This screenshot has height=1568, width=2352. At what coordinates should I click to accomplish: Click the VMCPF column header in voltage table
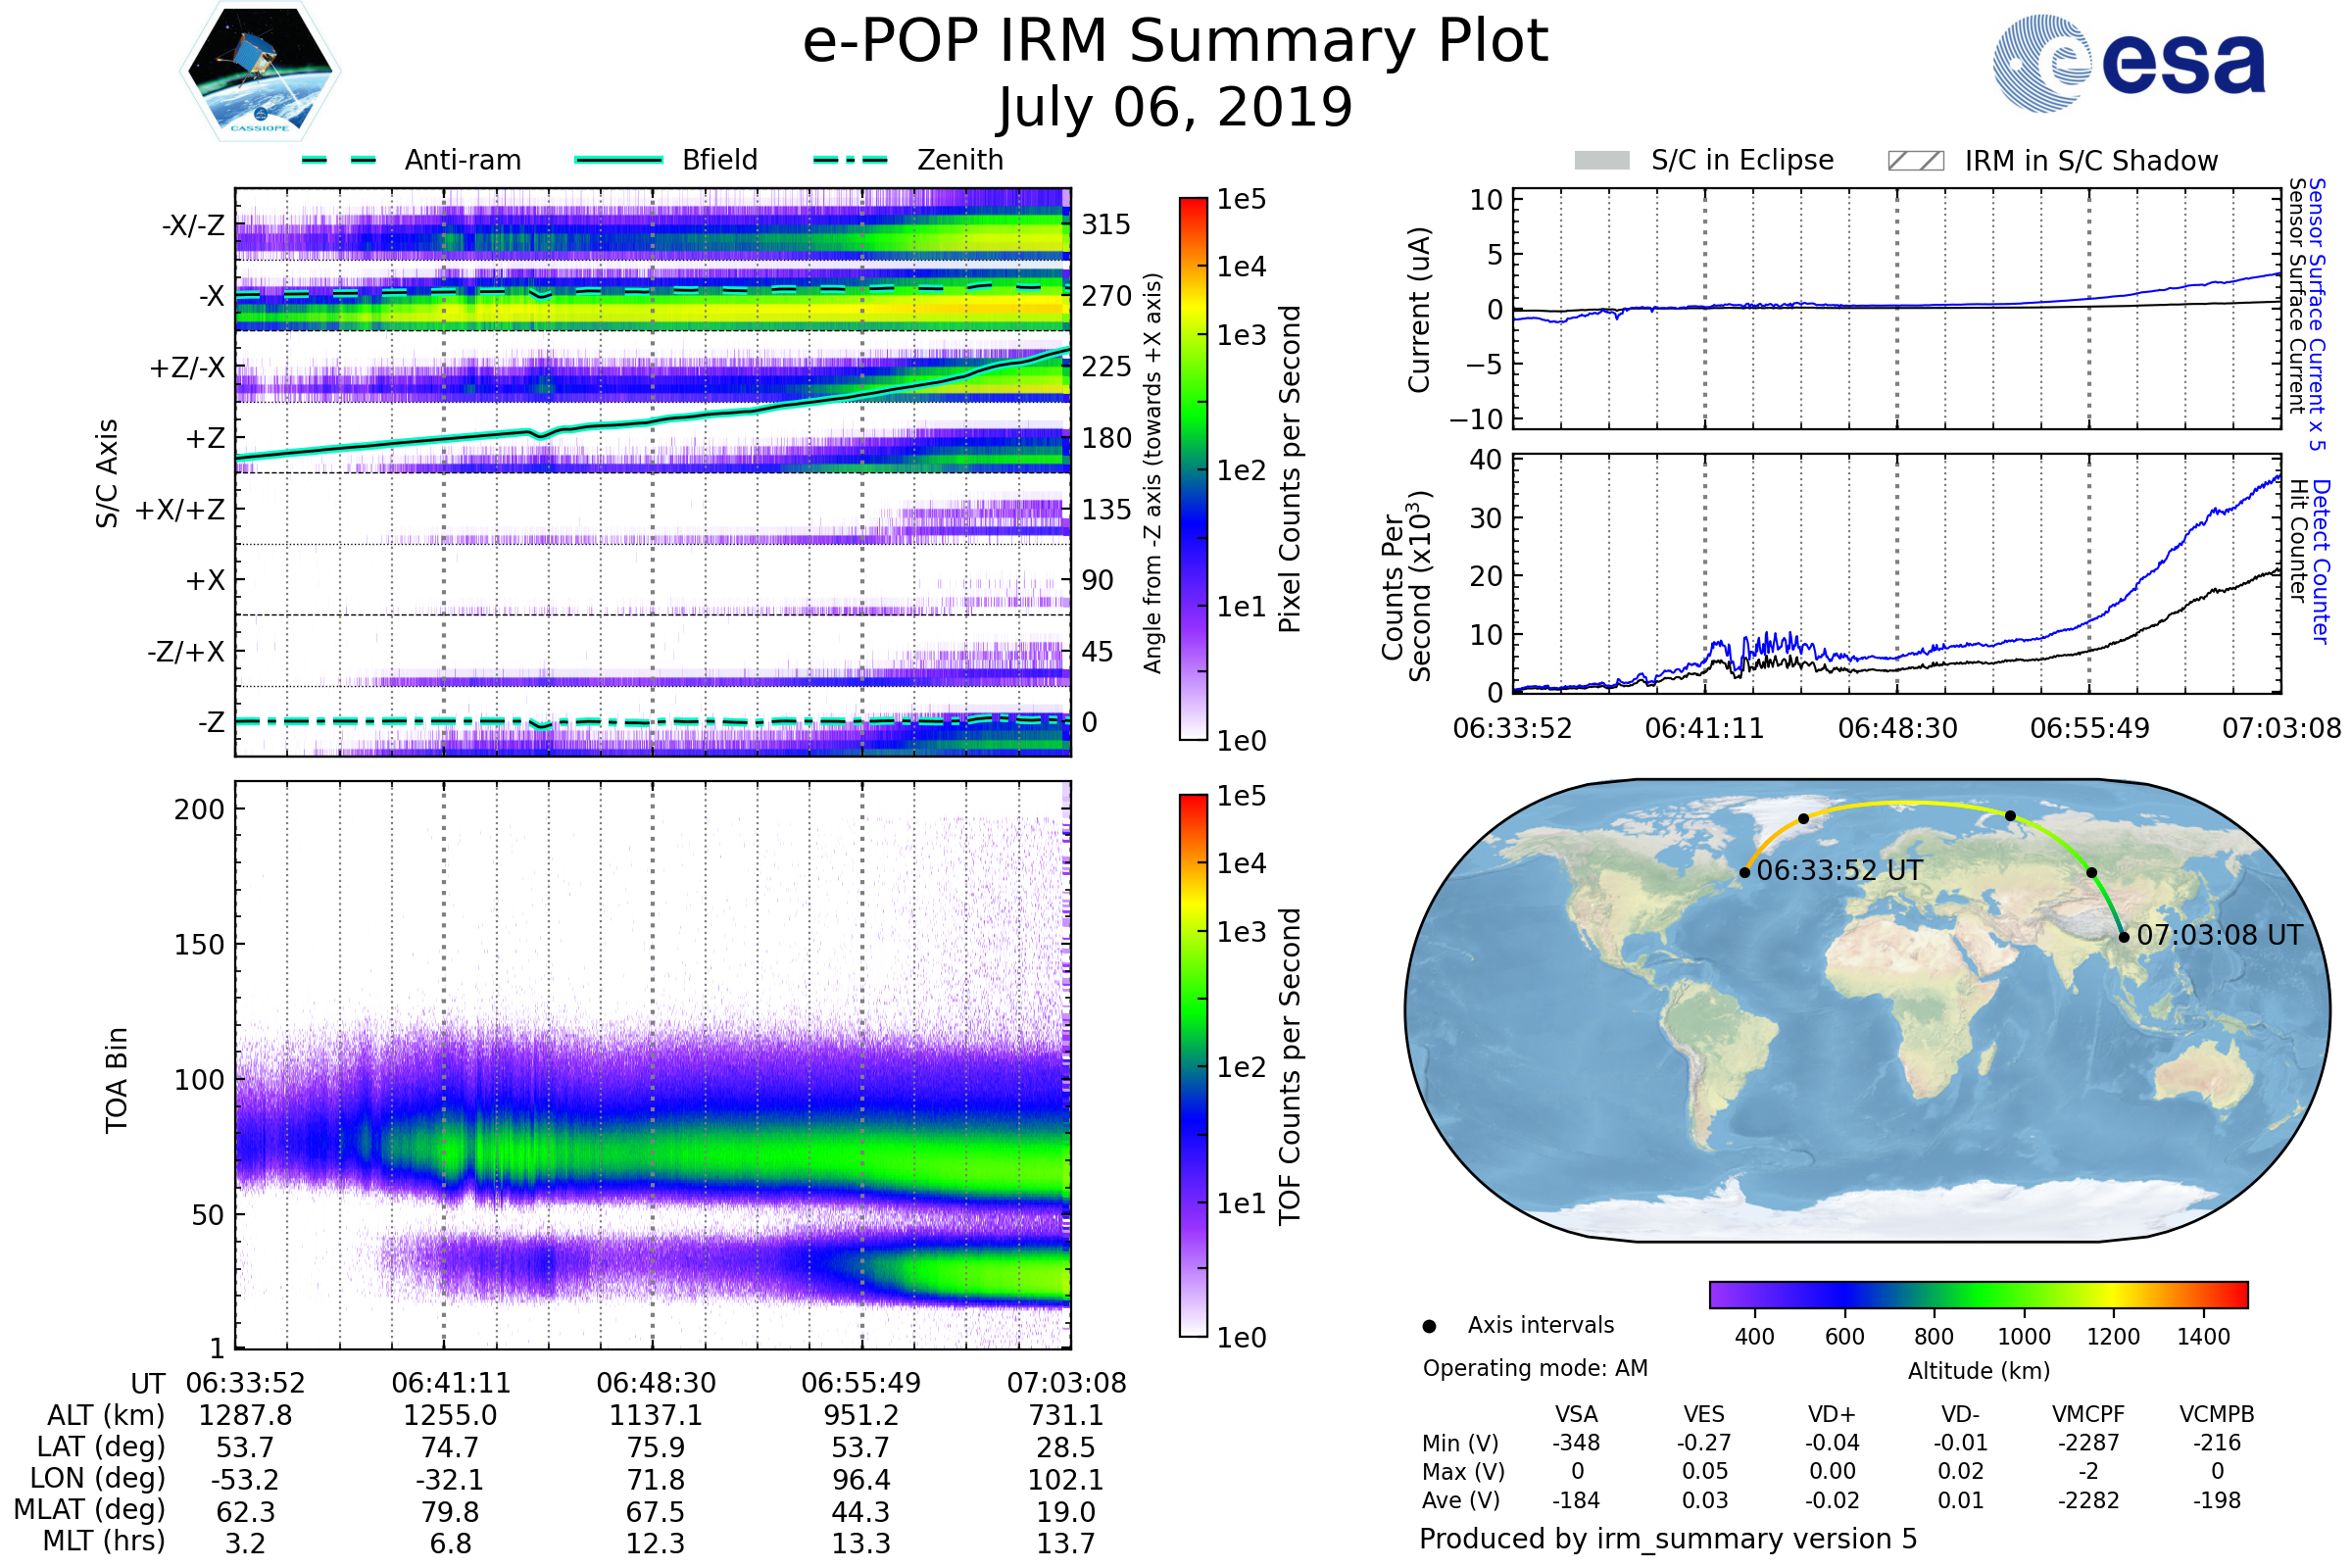pyautogui.click(x=2088, y=1414)
